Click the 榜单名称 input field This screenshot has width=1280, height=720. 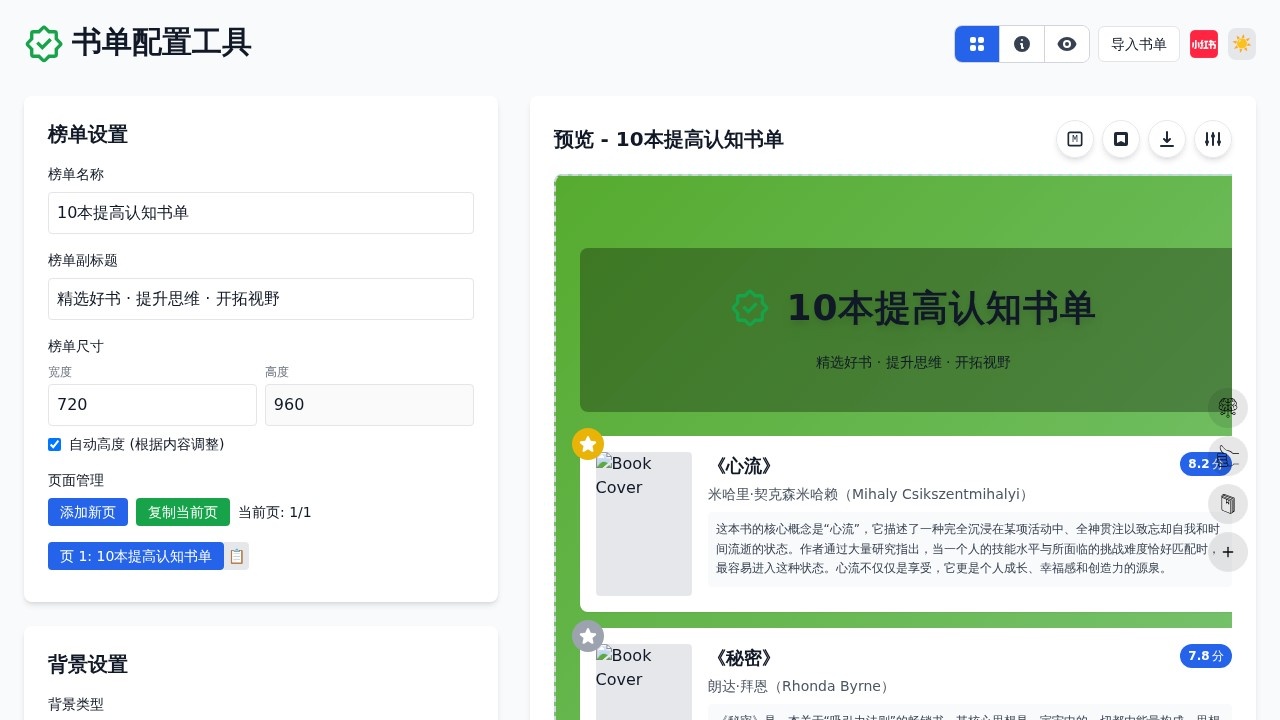click(x=261, y=213)
